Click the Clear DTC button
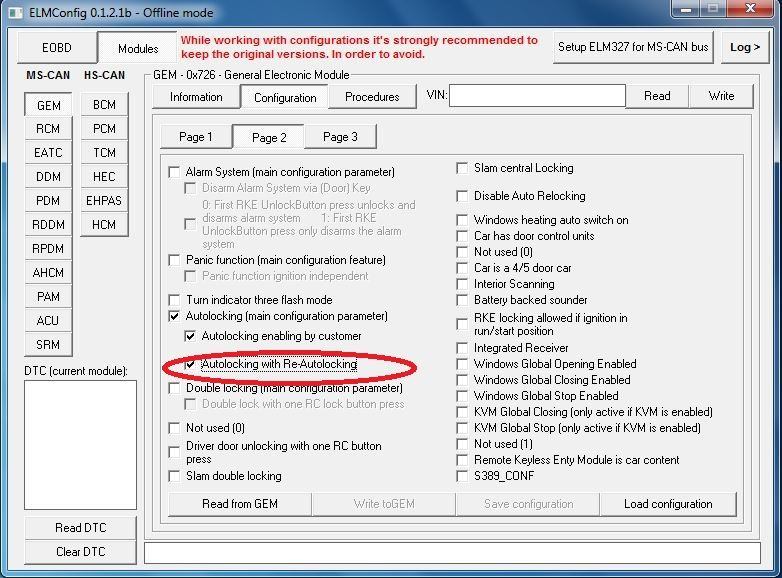This screenshot has height=578, width=782. (80, 552)
